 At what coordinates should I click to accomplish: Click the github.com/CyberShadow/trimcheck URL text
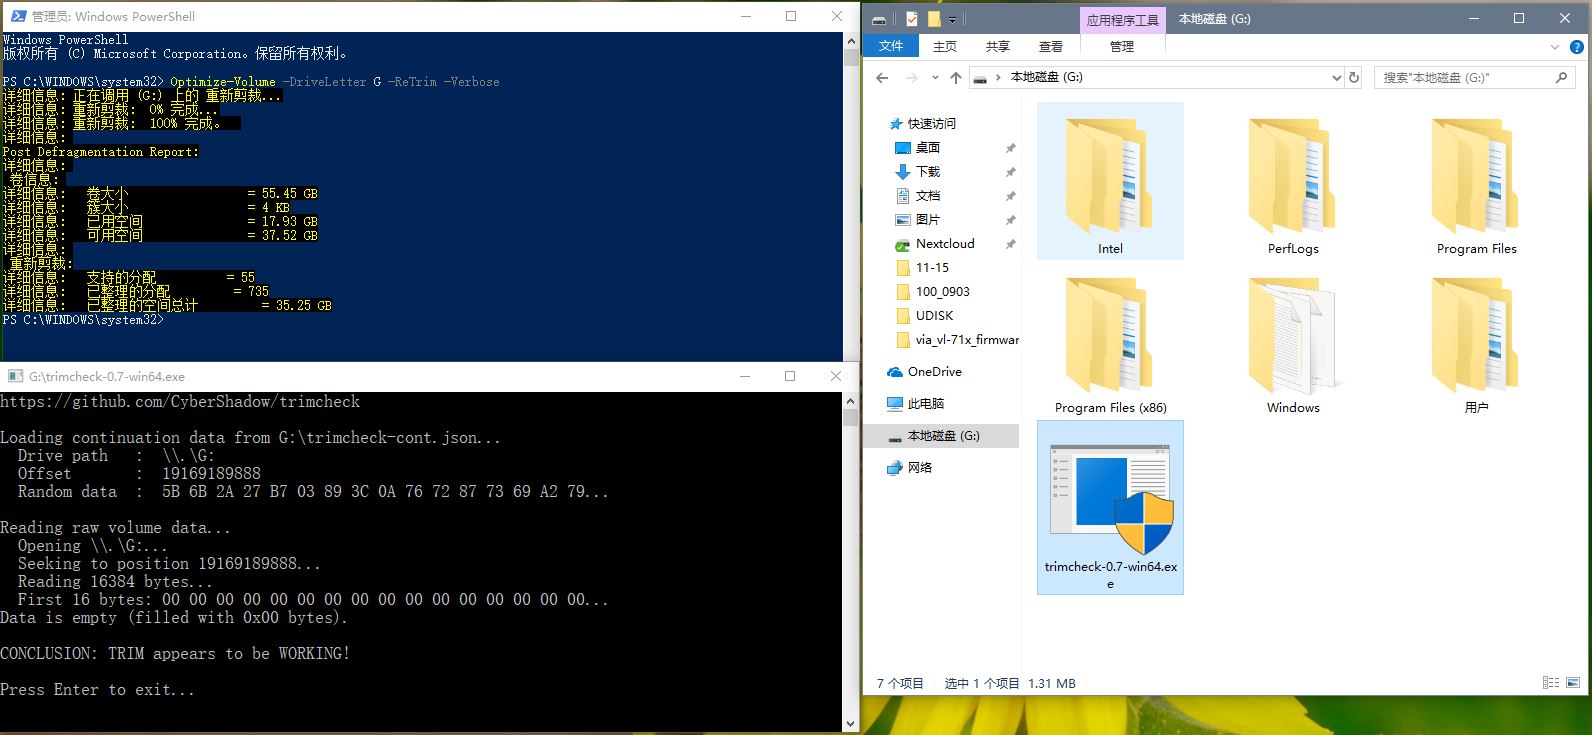tap(180, 401)
